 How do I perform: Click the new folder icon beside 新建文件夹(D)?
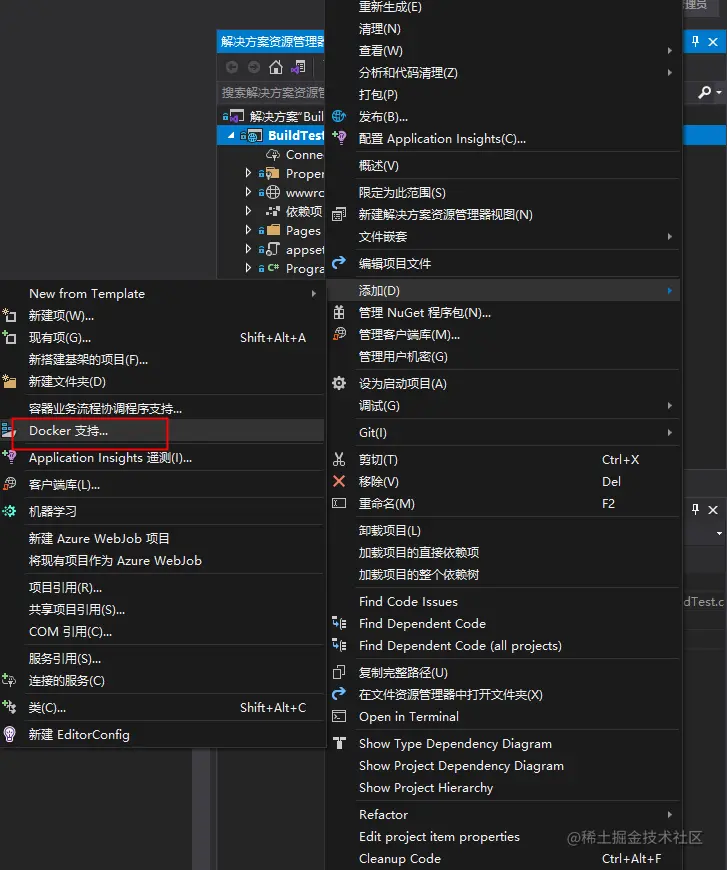click(9, 381)
